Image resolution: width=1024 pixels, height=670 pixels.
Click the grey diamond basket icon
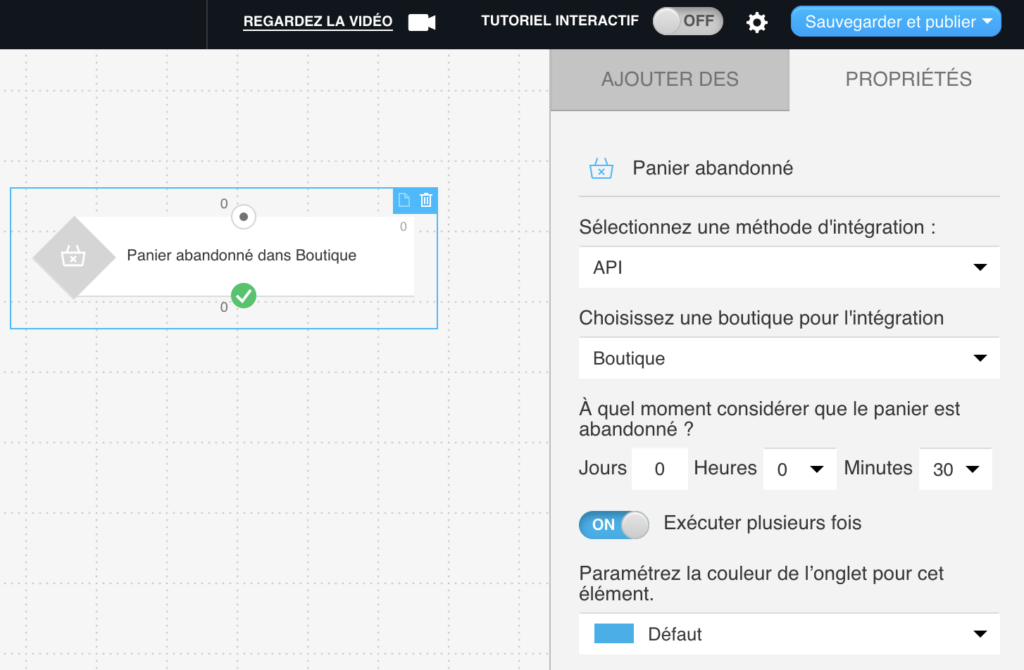(x=74, y=257)
